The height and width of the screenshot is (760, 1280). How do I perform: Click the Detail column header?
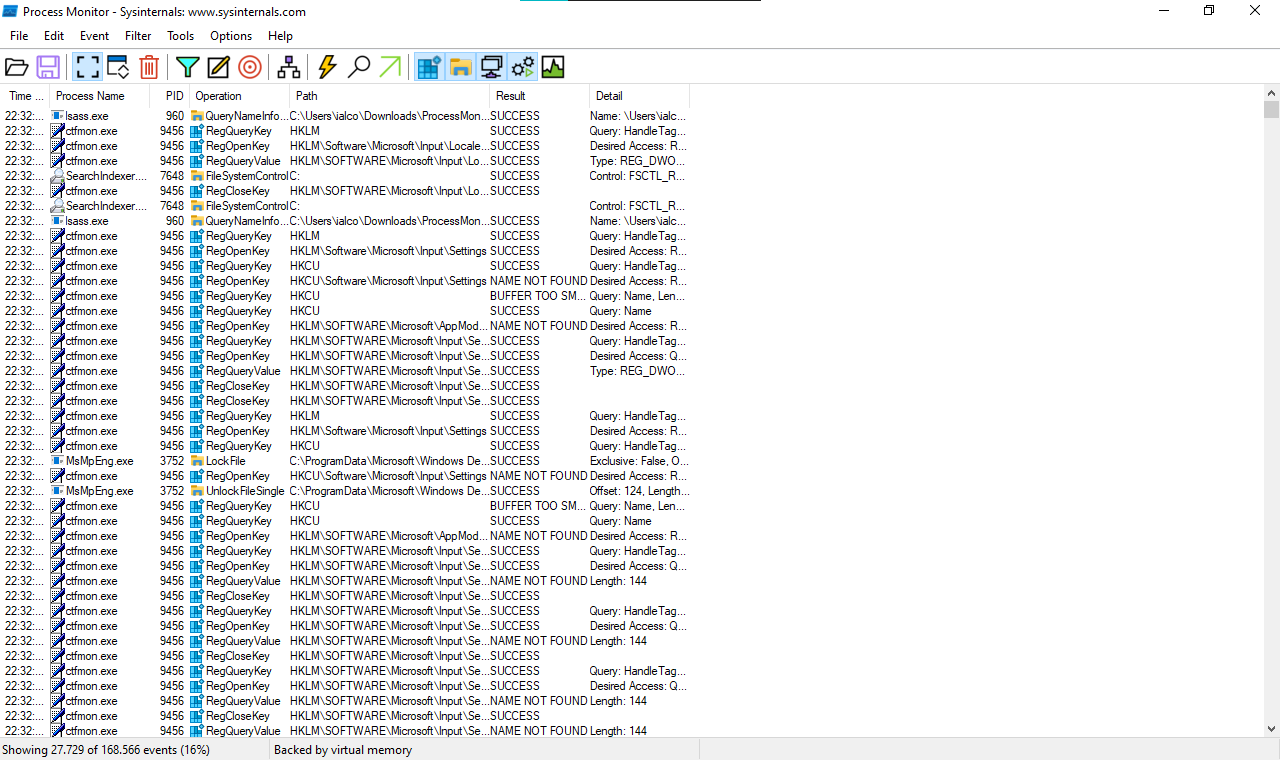tap(640, 96)
